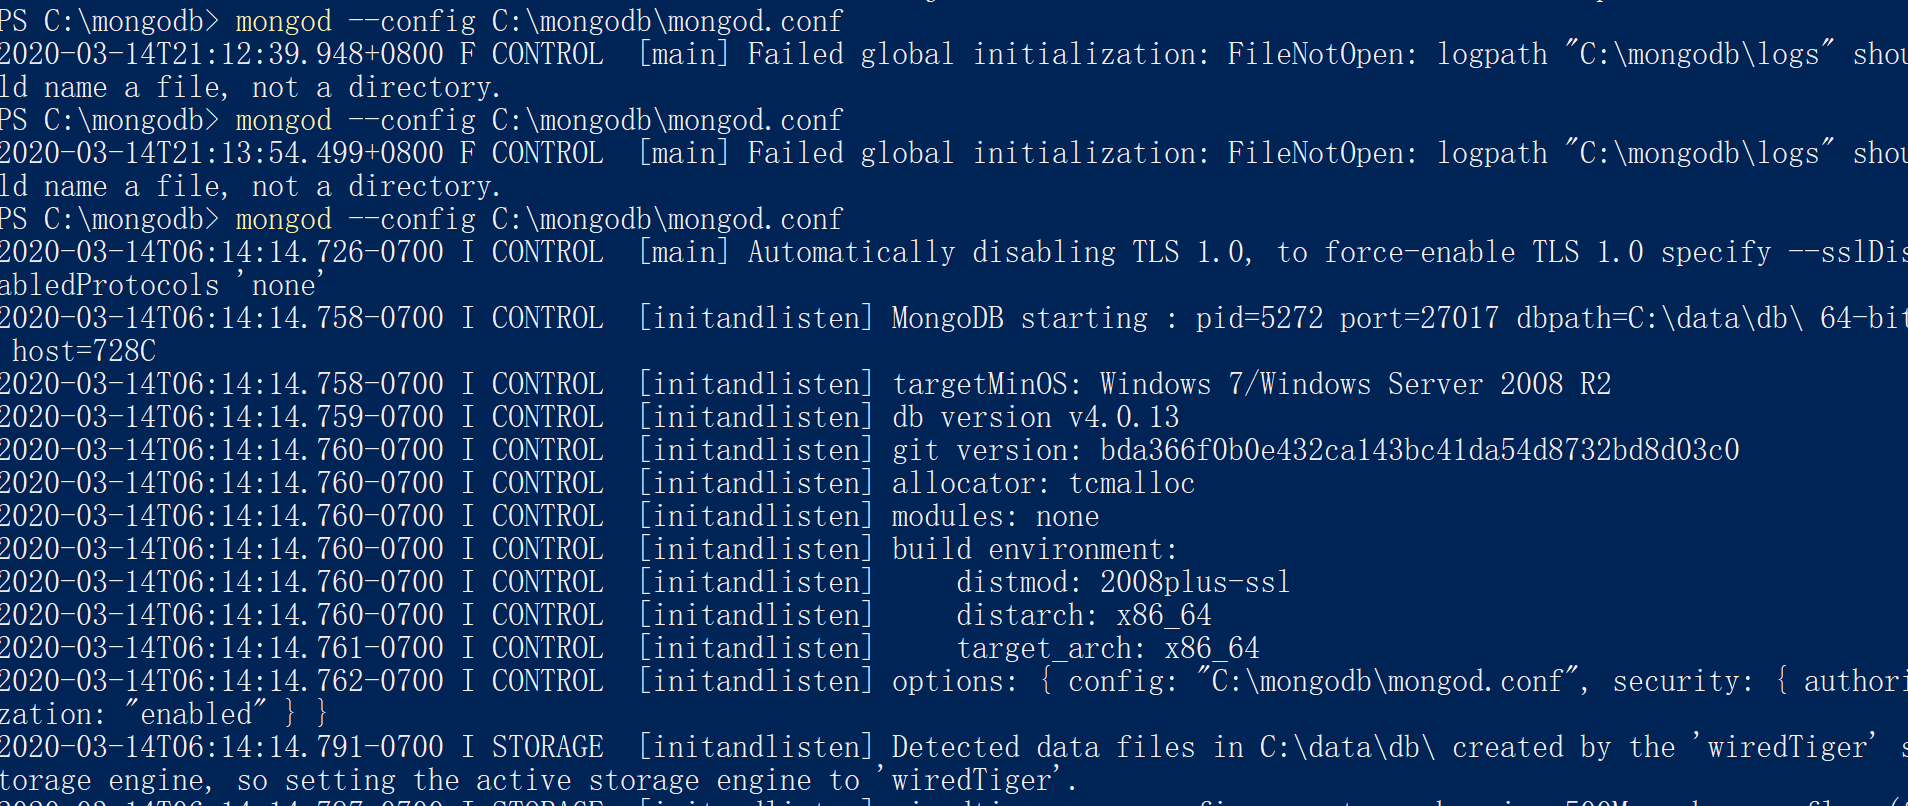
Task: Click the first prompt's 'mongod' command
Action: (283, 22)
